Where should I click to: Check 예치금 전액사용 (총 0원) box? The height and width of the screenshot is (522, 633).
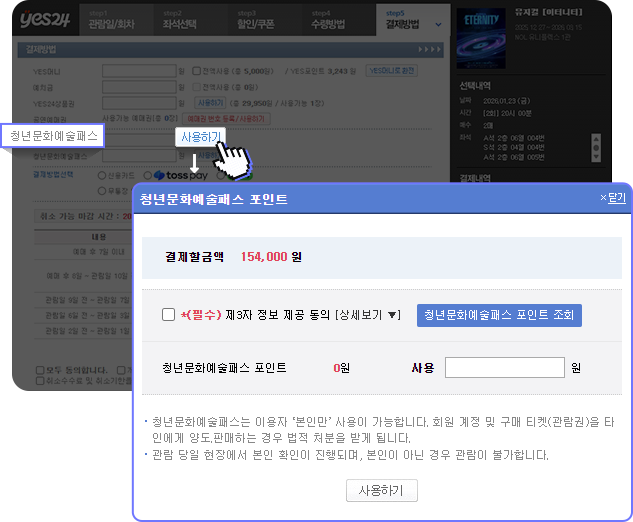(196, 87)
